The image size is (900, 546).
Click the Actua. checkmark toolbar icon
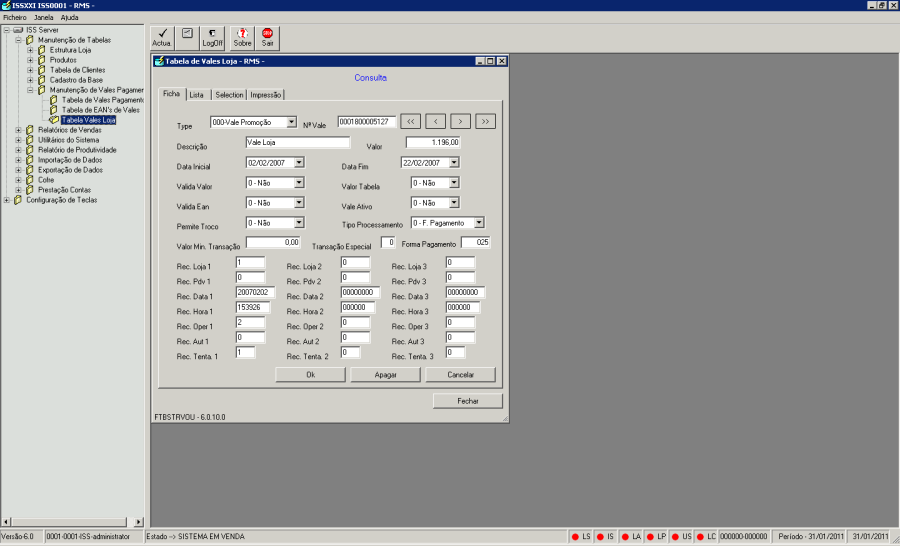[x=162, y=37]
